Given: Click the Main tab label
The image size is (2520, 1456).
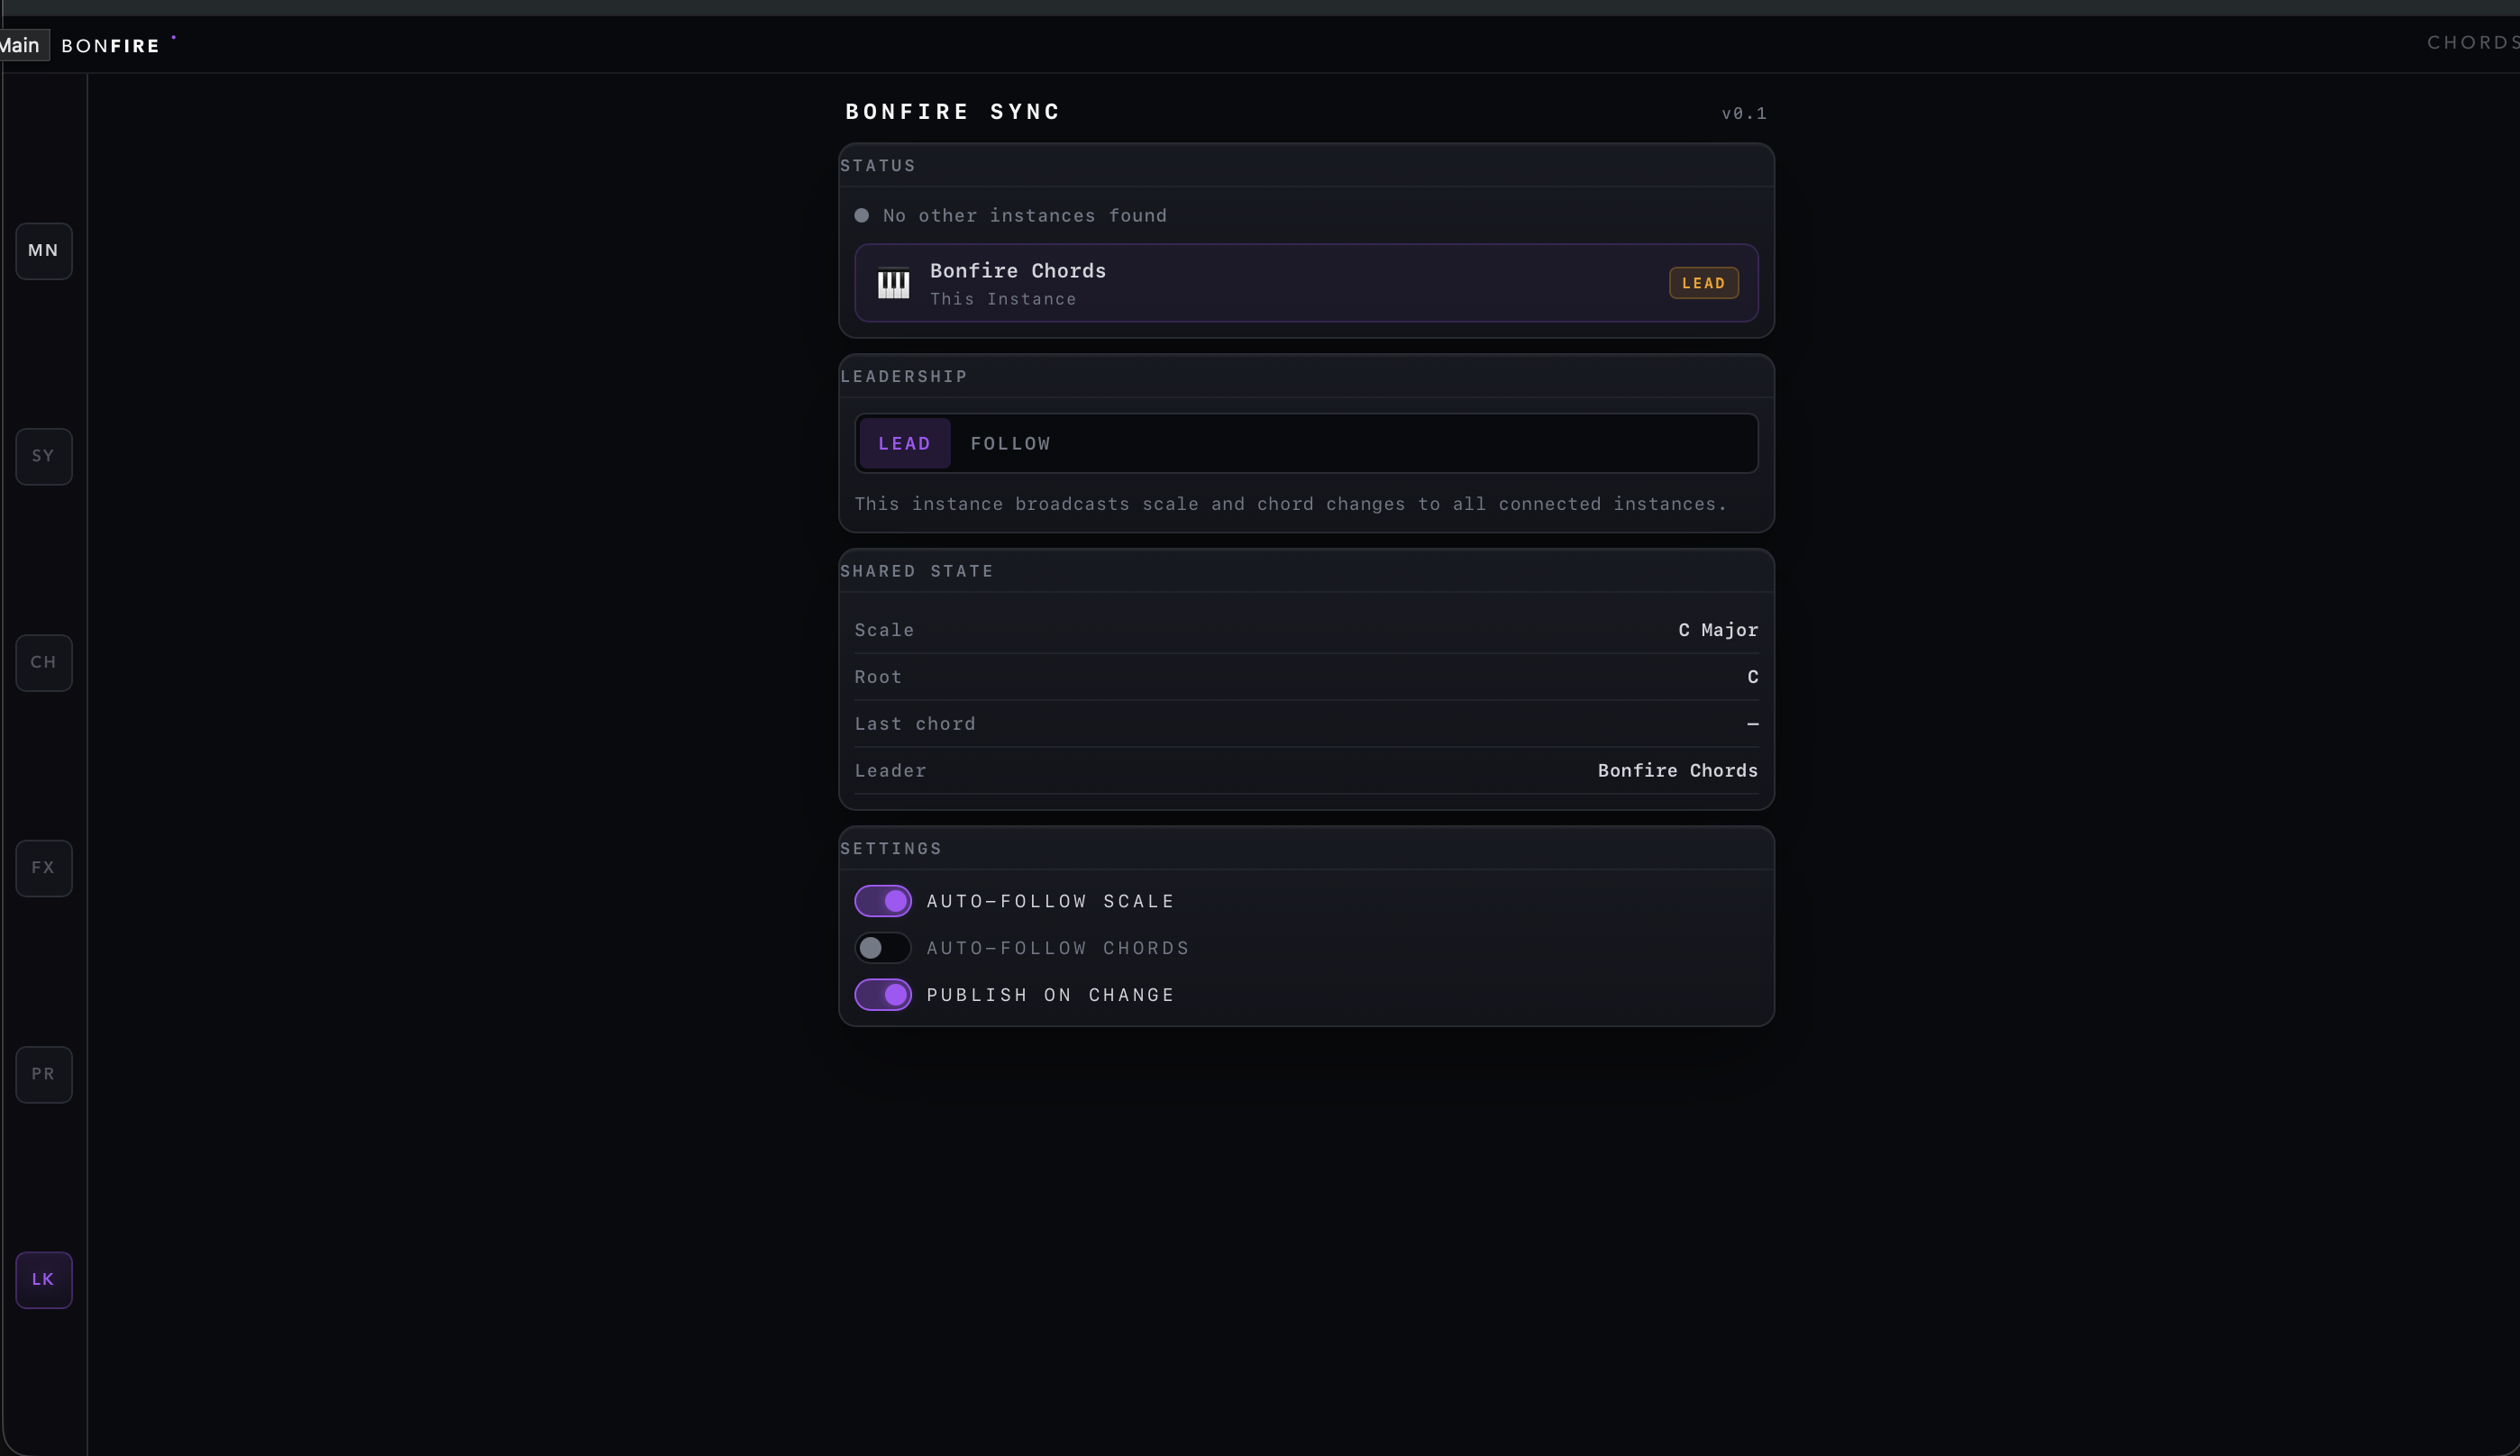Looking at the screenshot, I should click(x=22, y=46).
